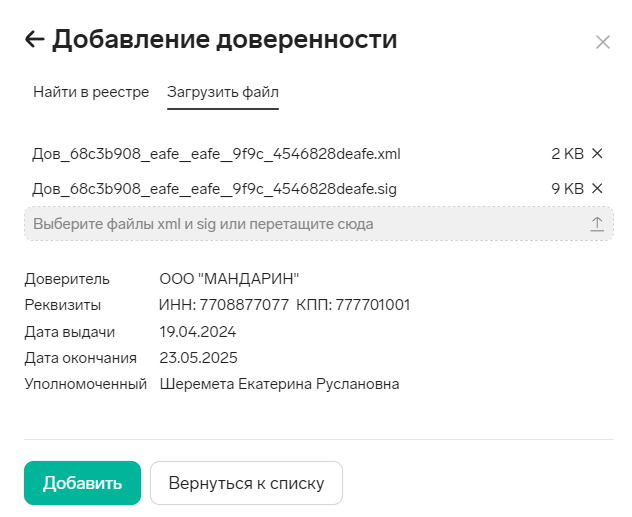
Task: Click the КПП: 777701001 value
Action: pyautogui.click(x=353, y=305)
